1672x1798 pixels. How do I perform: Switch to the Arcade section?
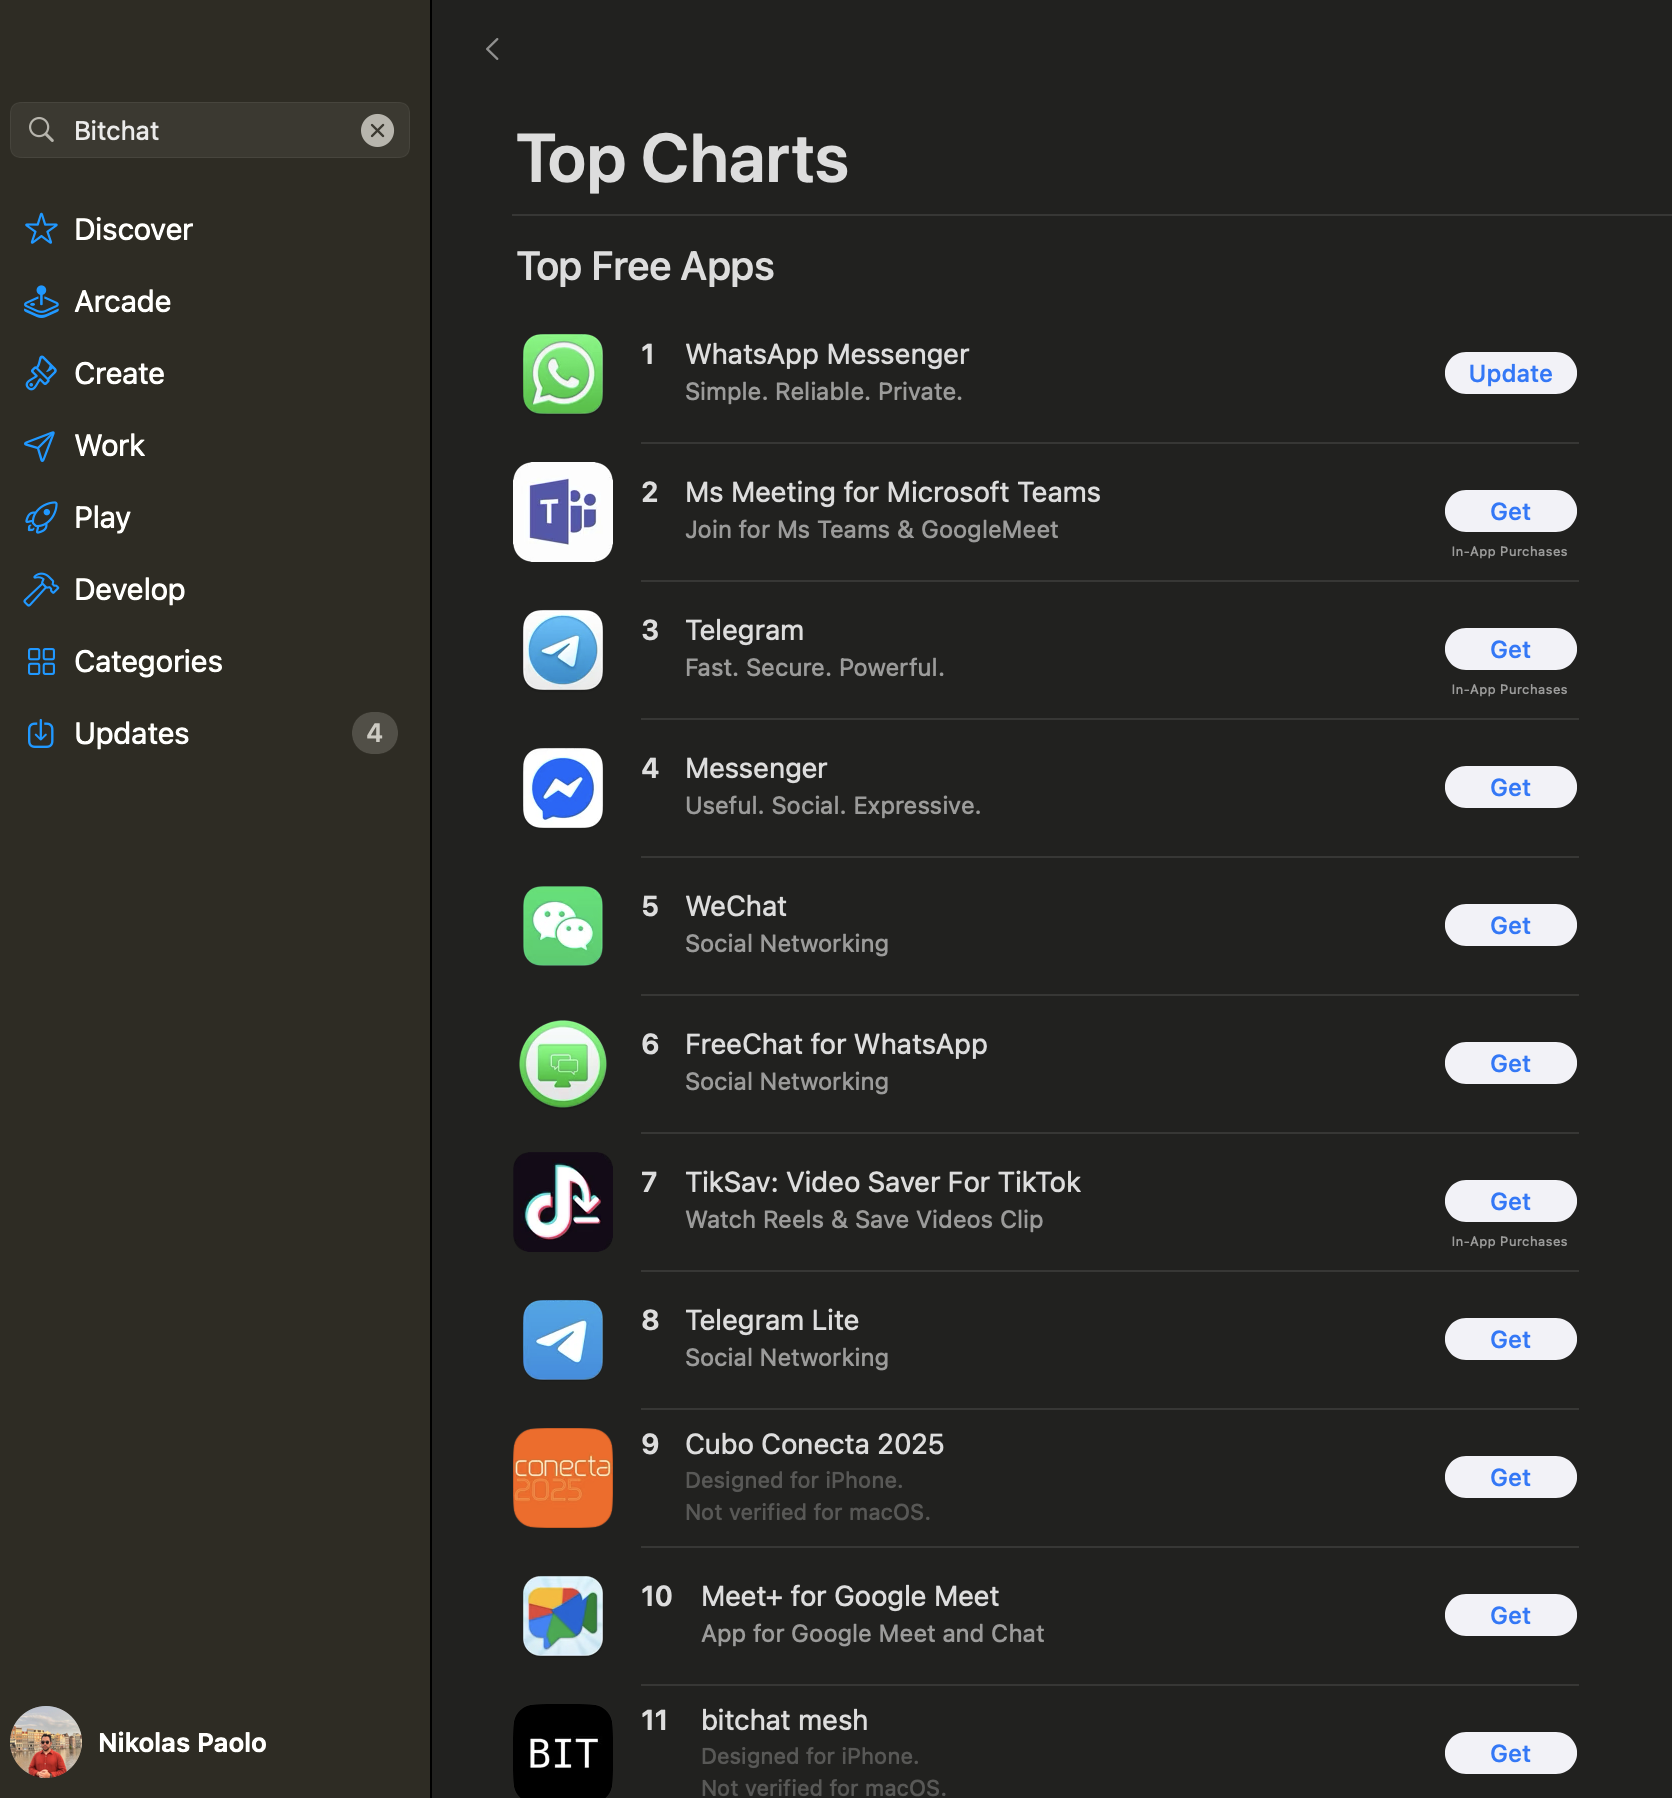pos(122,302)
